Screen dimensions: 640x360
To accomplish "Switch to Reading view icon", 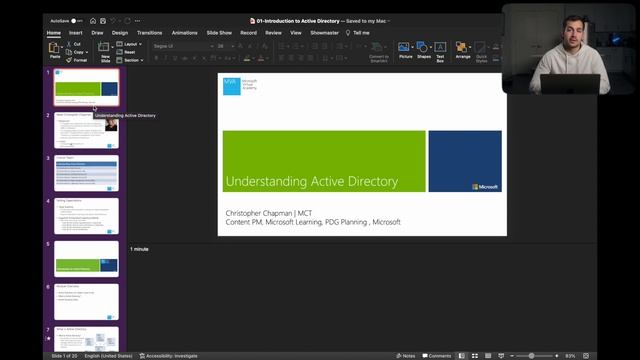I will (x=488, y=356).
